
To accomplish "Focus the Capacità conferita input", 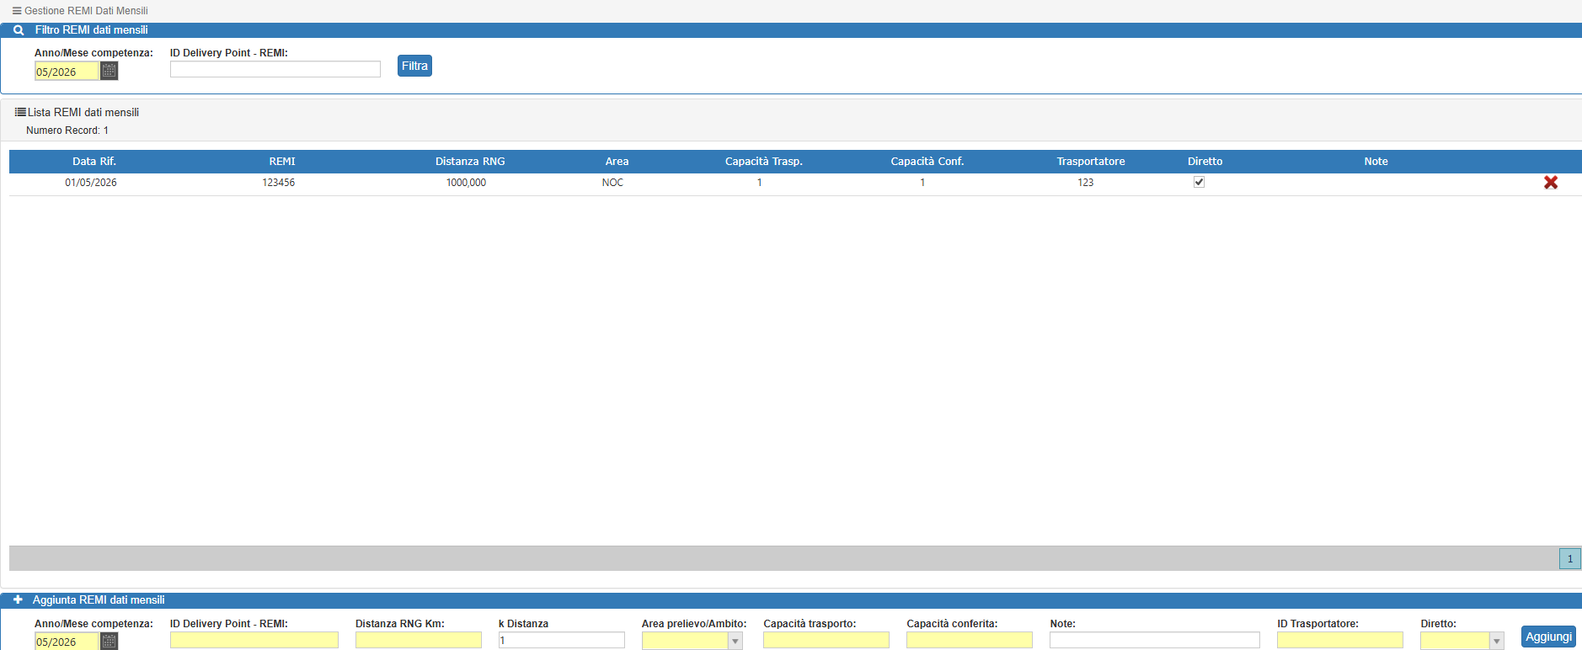I will click(969, 640).
